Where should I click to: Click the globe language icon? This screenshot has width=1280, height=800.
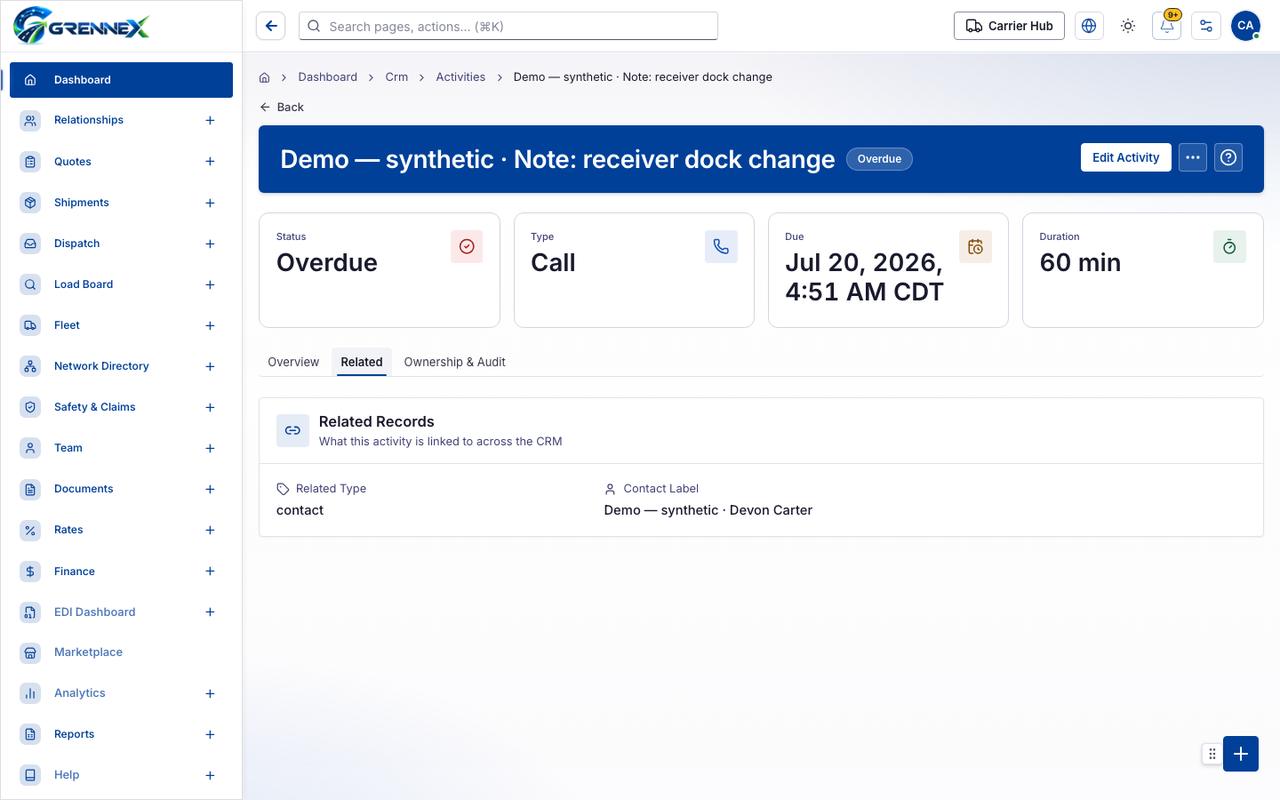coord(1089,26)
